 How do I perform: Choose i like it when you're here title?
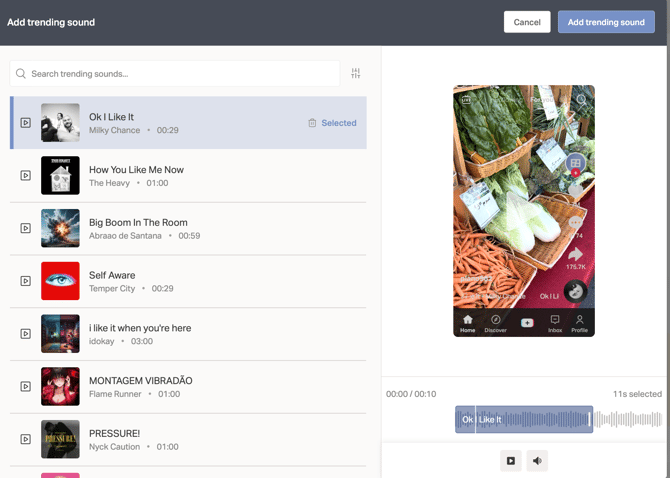tap(140, 328)
